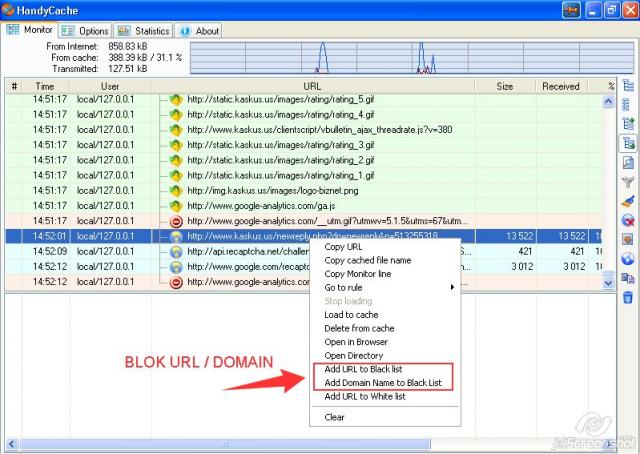Click the URL column header
This screenshot has width=640, height=454.
coord(312,87)
